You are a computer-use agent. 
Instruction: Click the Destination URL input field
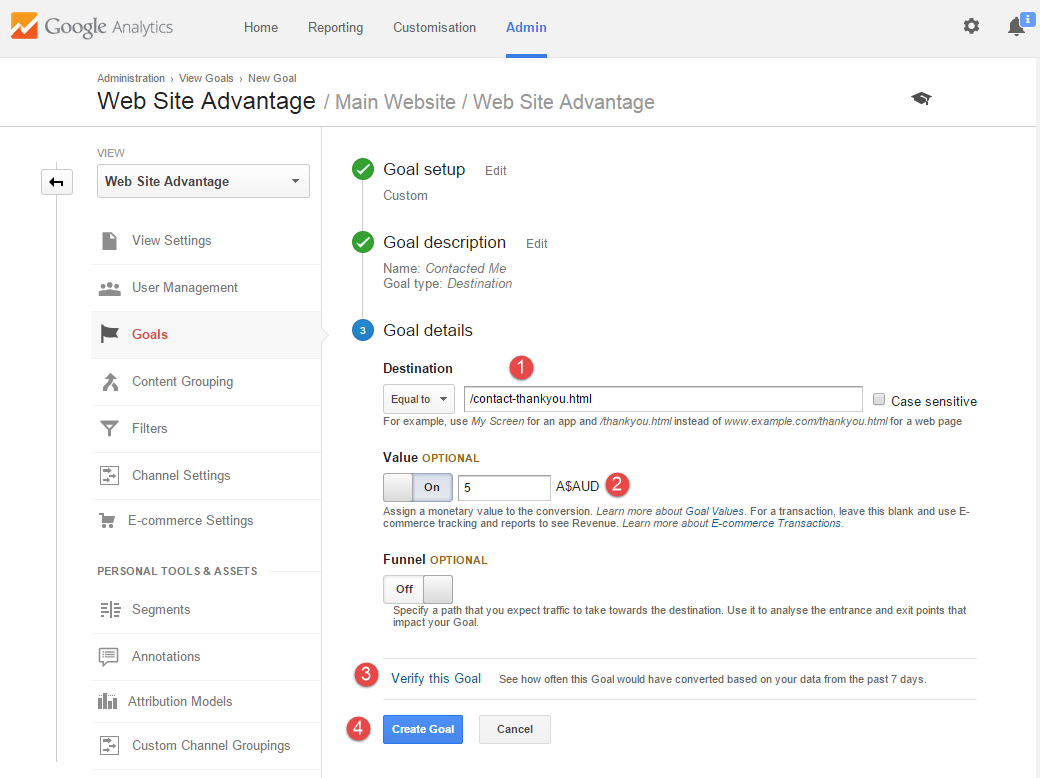(663, 399)
